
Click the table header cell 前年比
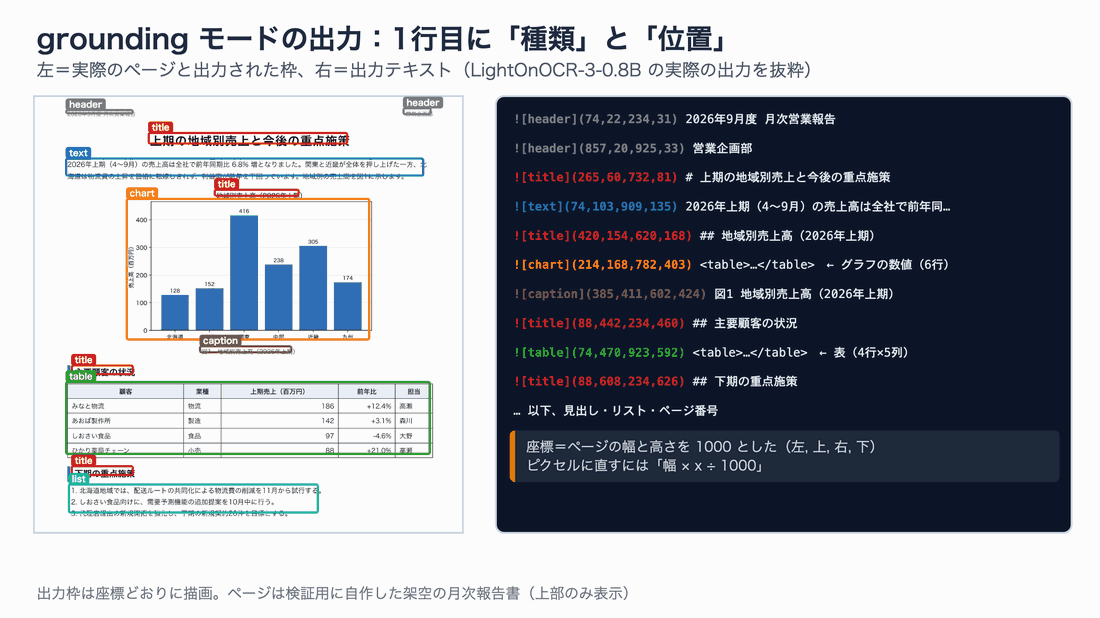coord(366,391)
